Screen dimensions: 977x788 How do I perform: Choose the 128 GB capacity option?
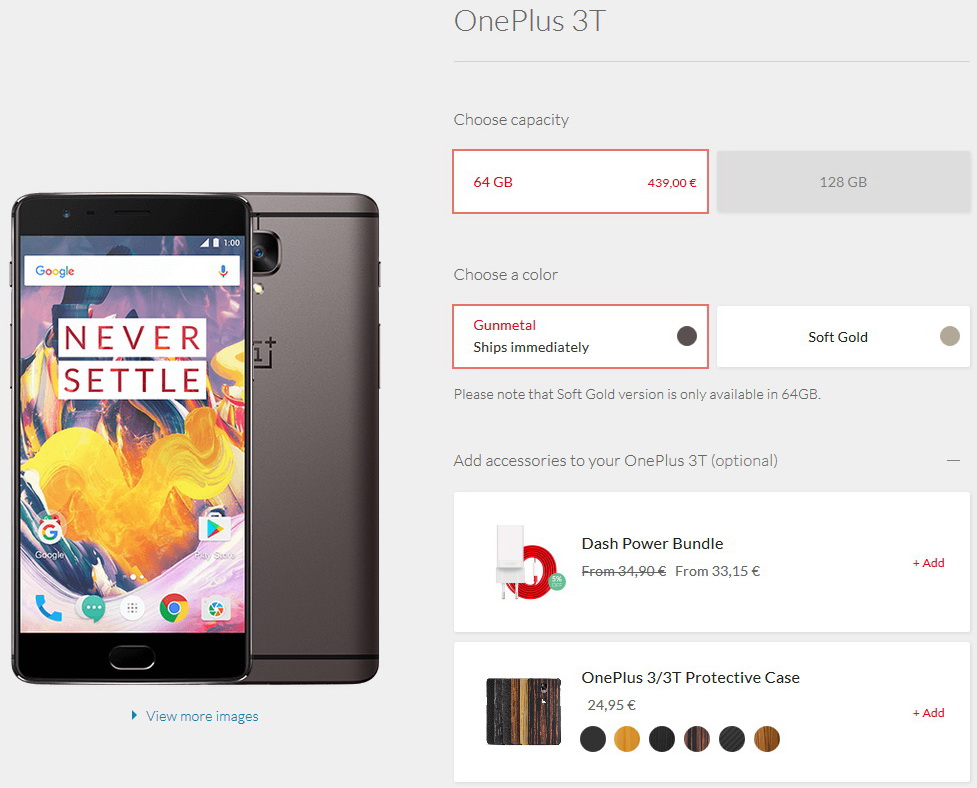(843, 182)
